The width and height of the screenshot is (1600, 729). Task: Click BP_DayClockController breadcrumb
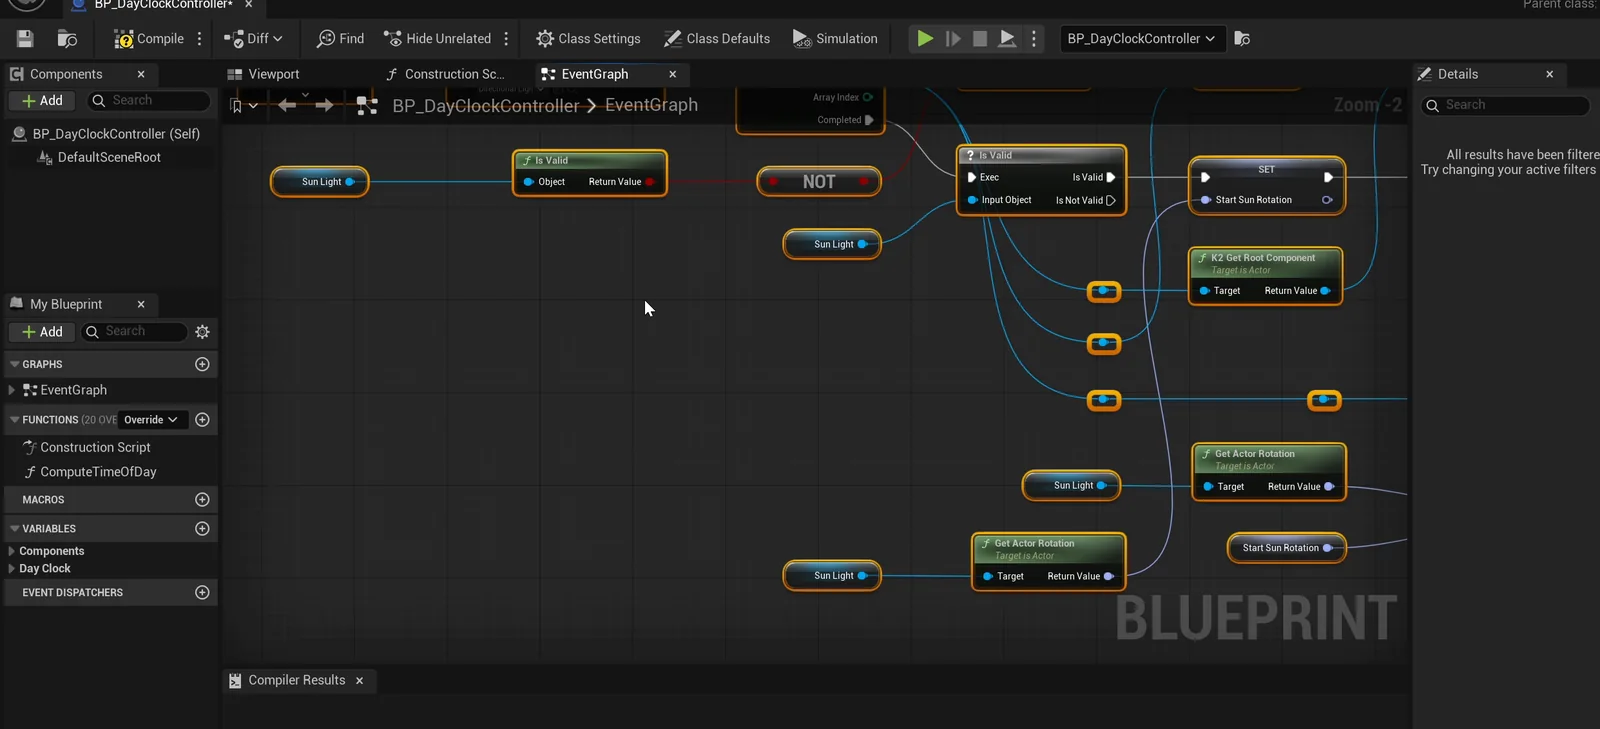(x=486, y=106)
